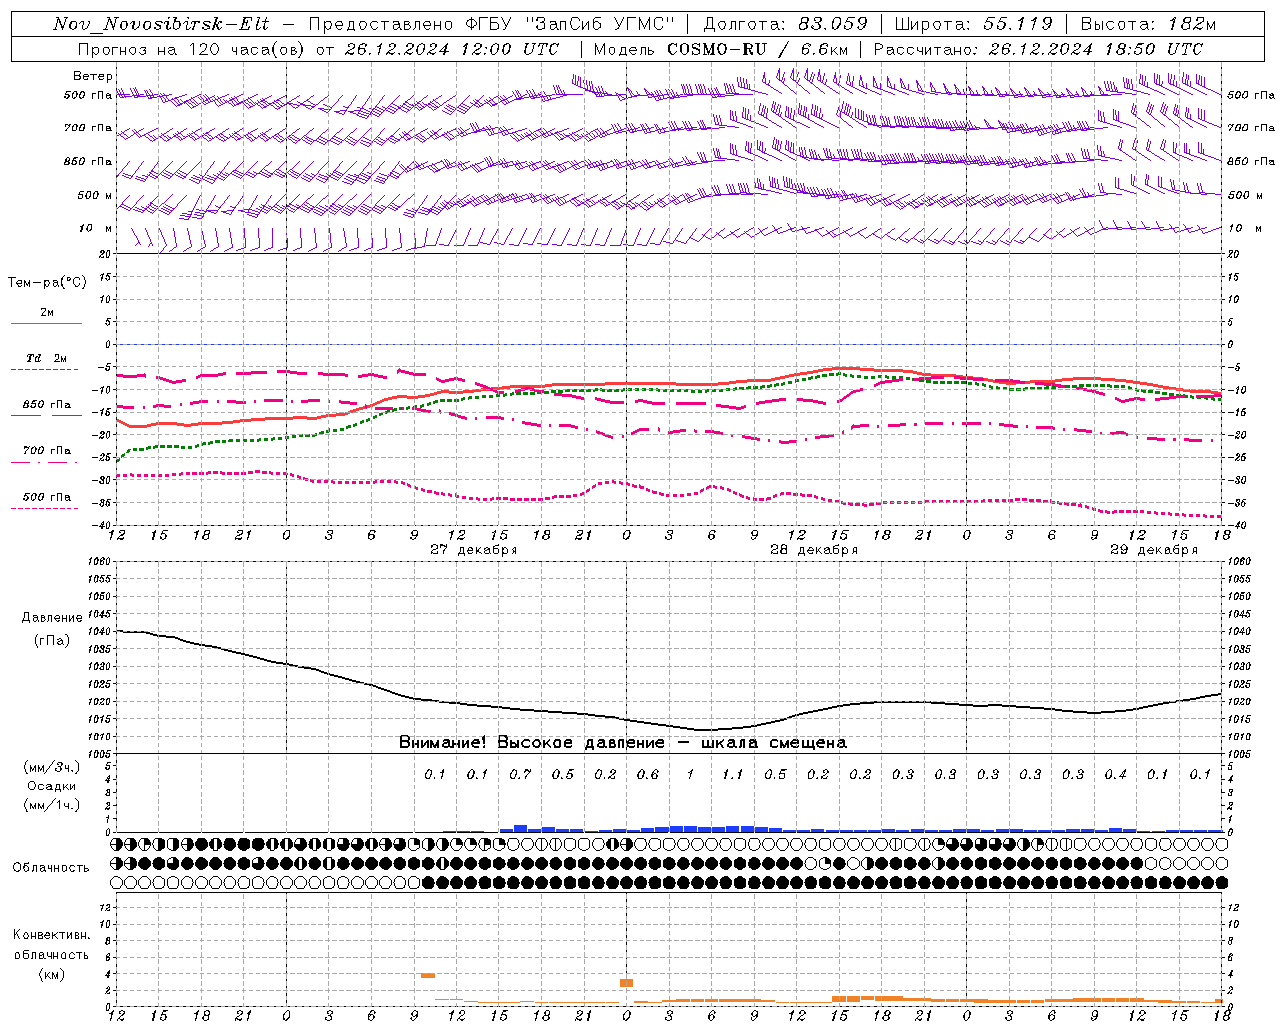The width and height of the screenshot is (1280, 1024).
Task: Click the 'Внимание! Высокое давление' warning text
Action: (x=532, y=743)
